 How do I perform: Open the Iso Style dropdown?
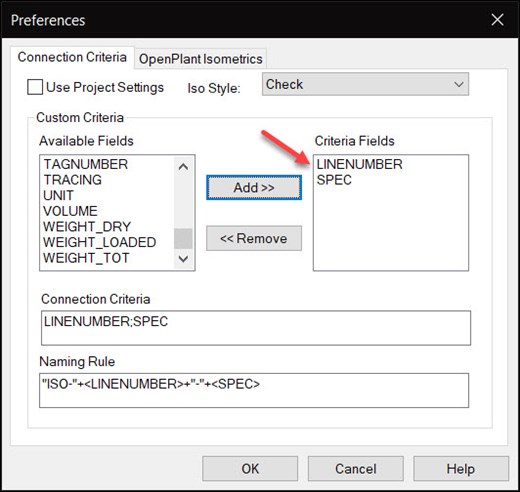click(x=365, y=84)
